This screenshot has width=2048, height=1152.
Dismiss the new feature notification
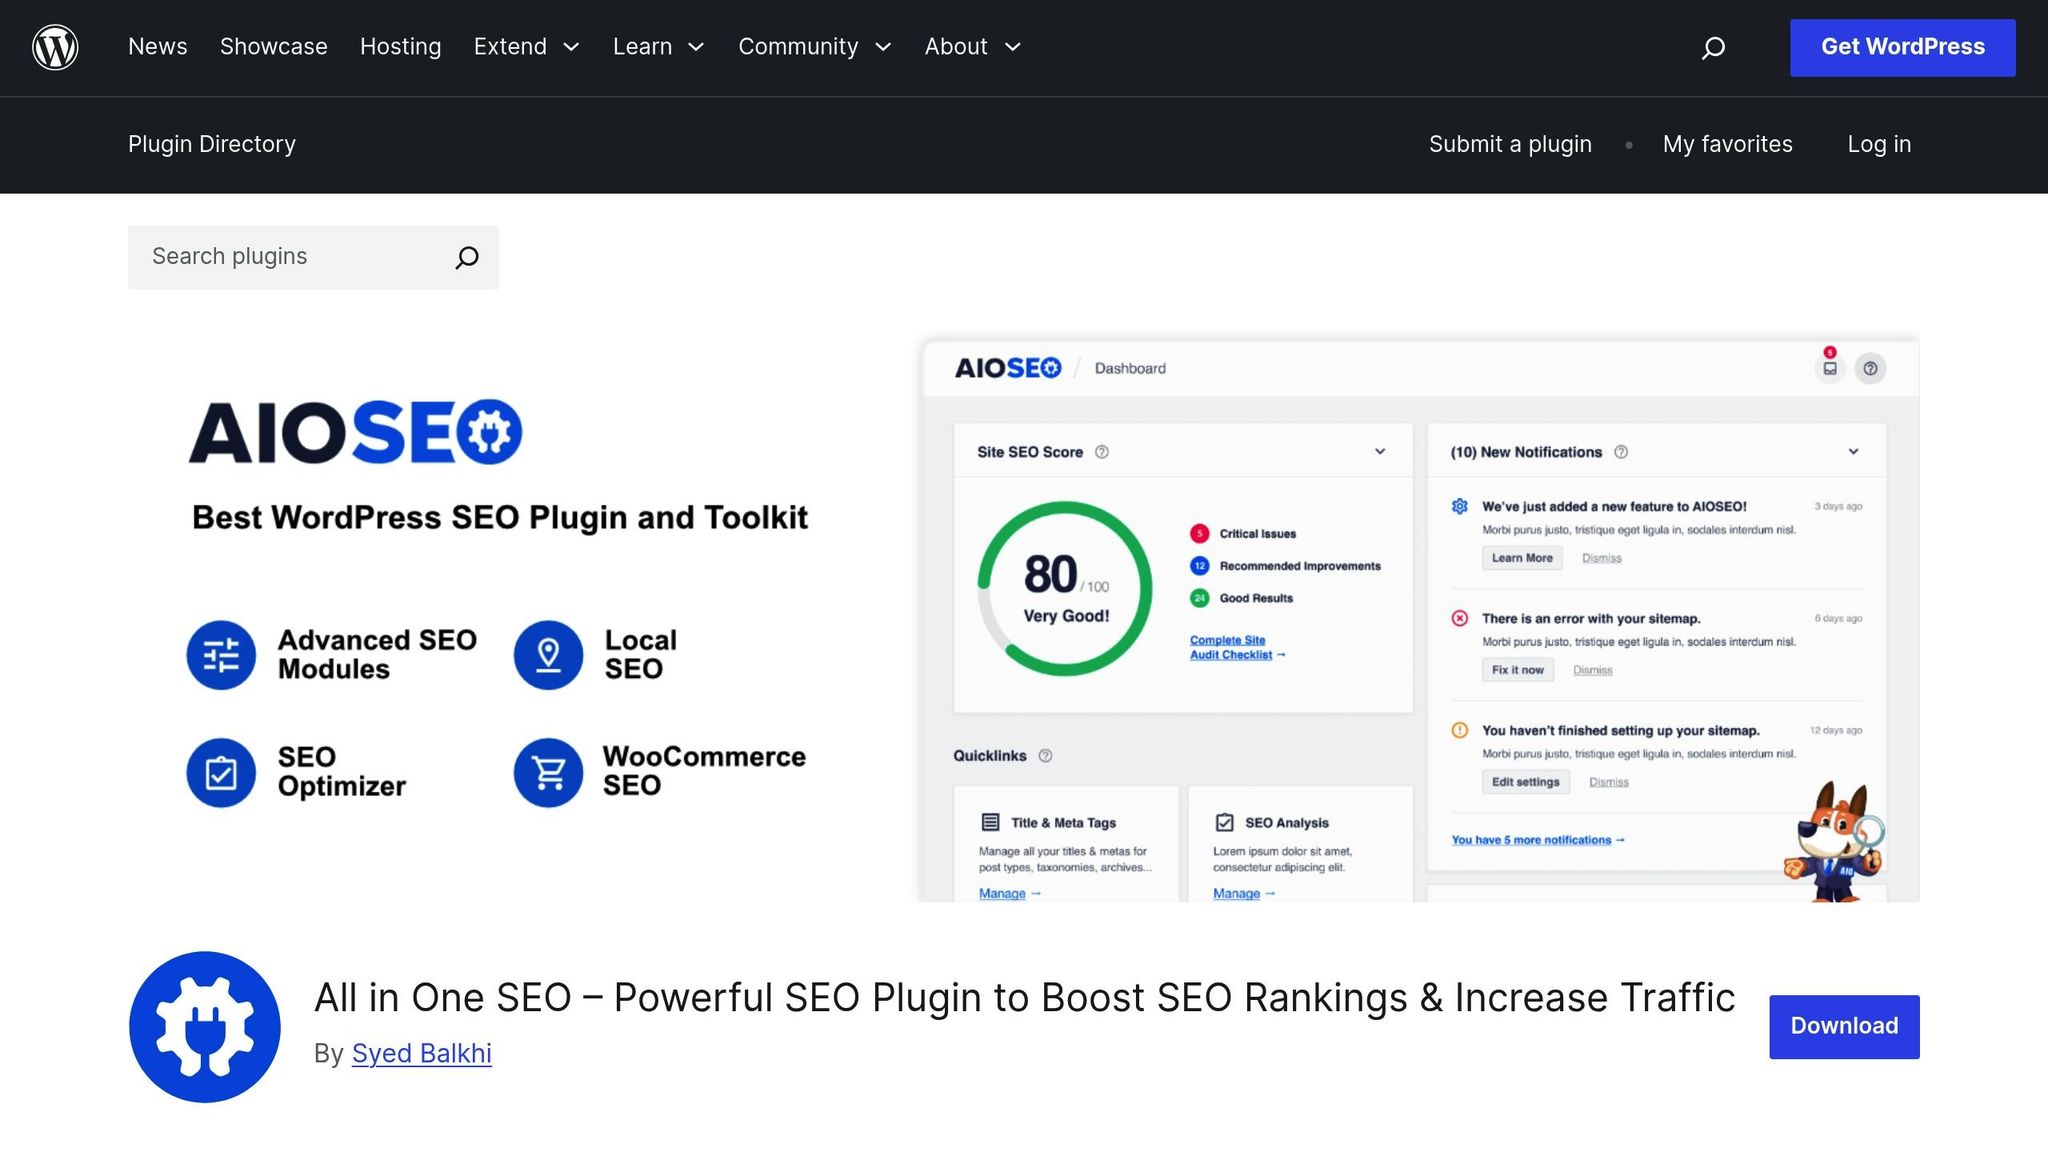pos(1601,559)
